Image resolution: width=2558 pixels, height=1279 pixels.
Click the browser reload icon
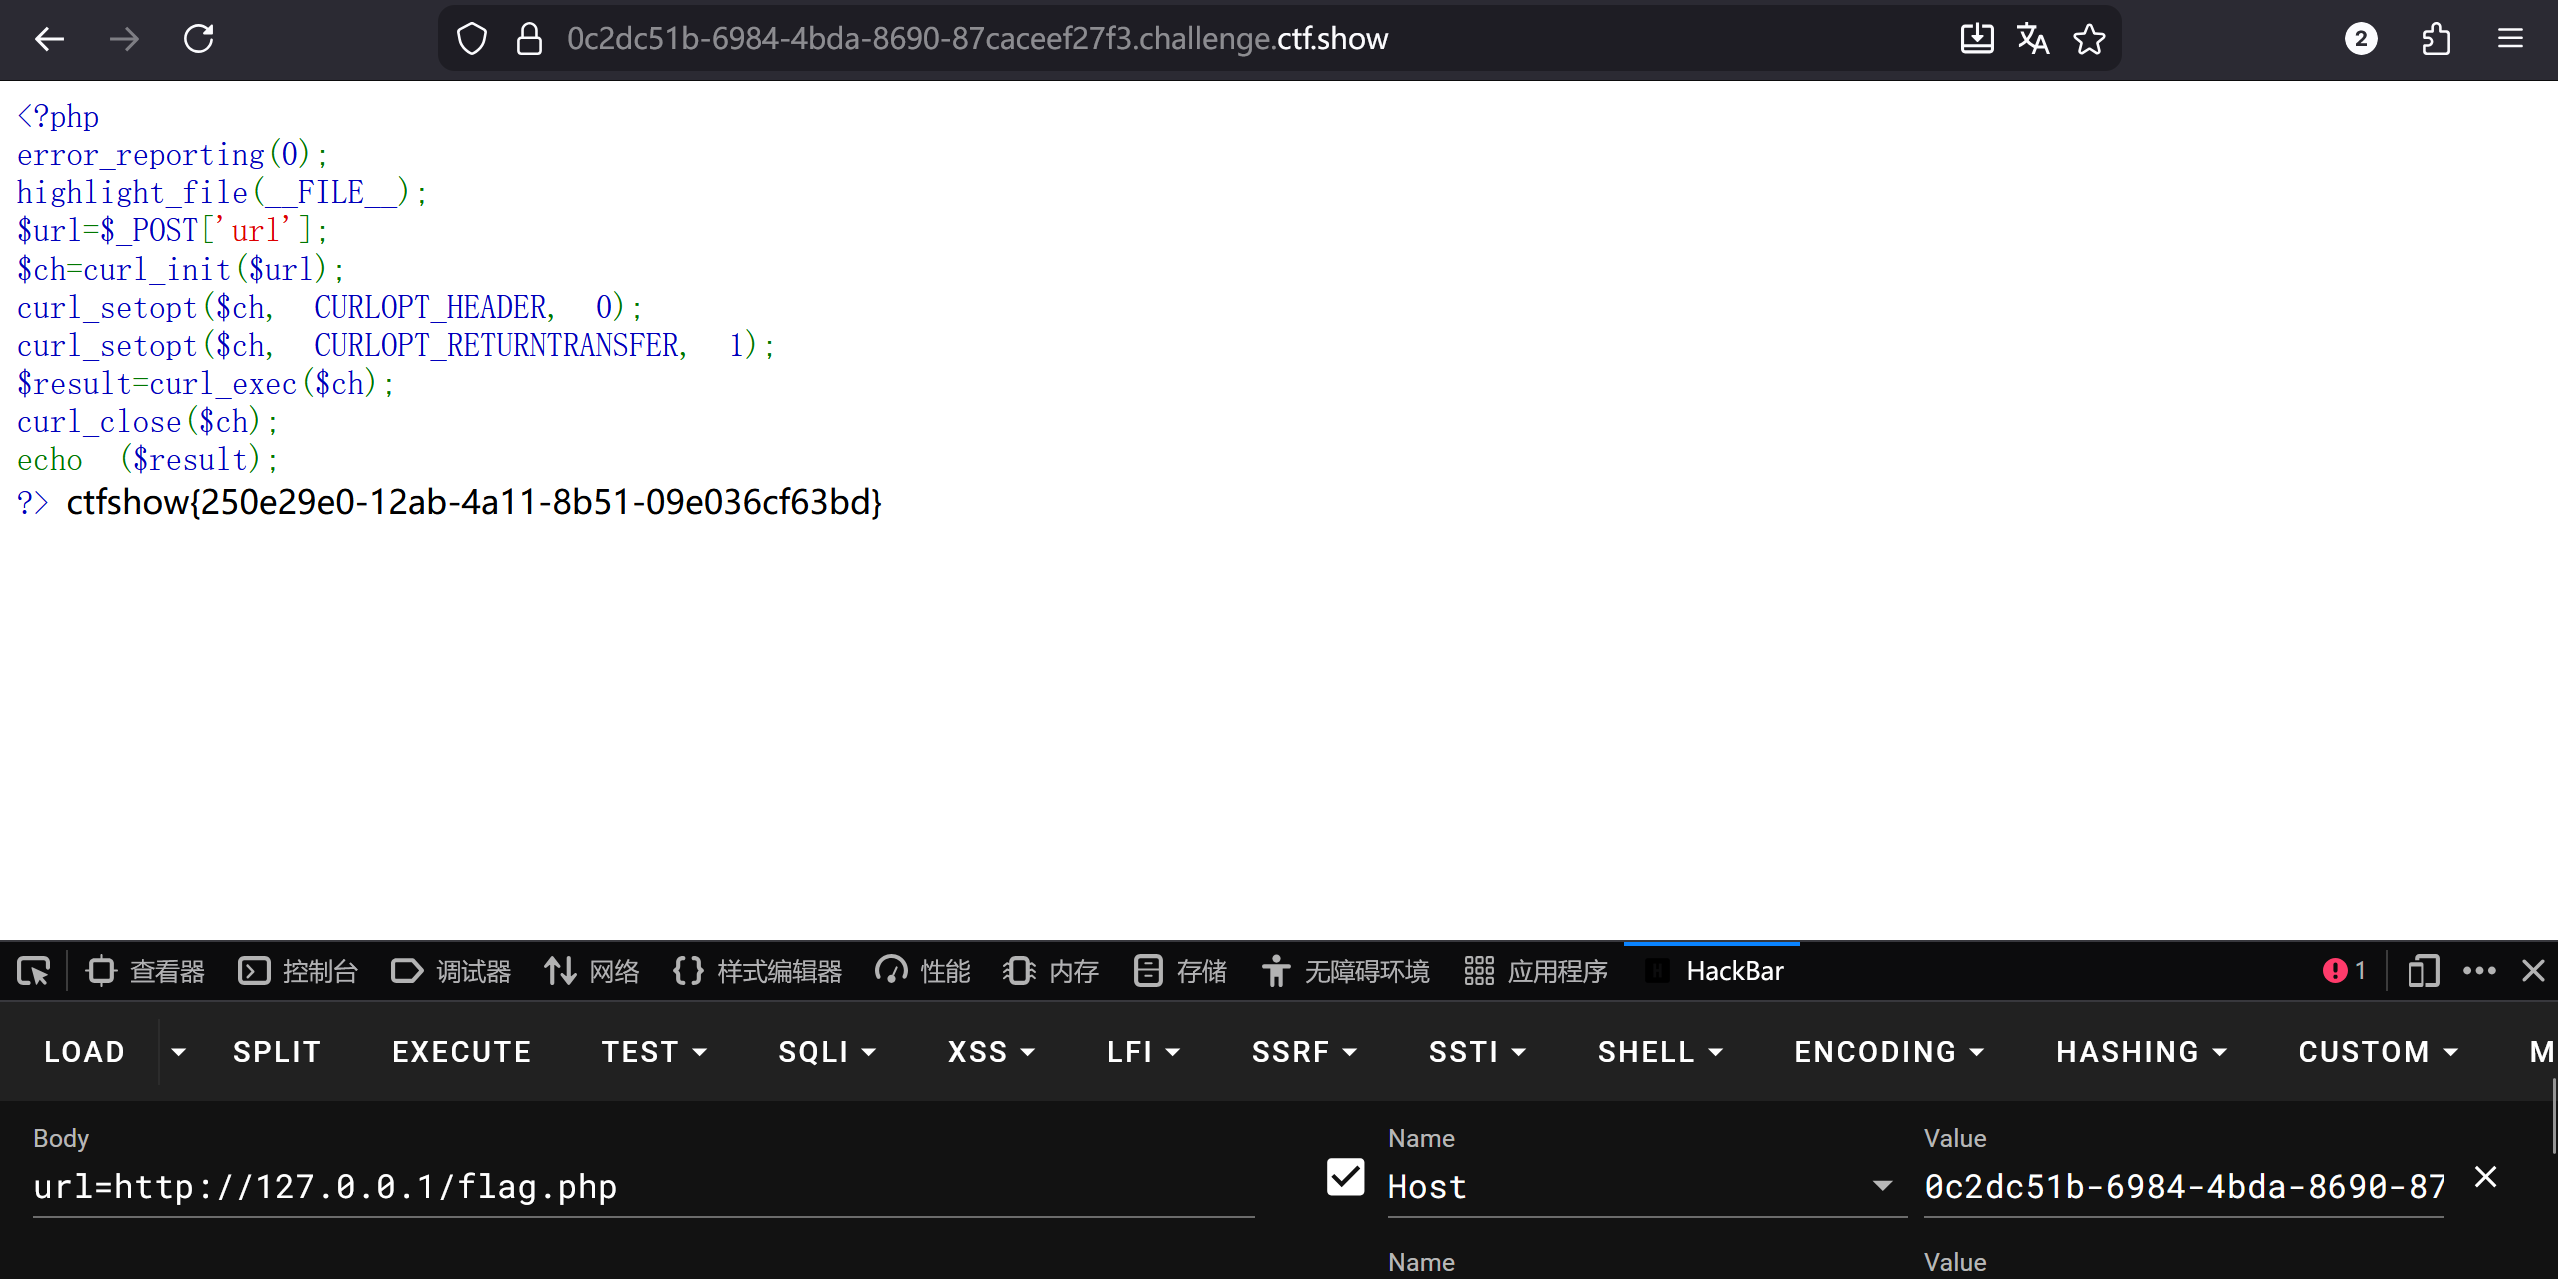(198, 39)
